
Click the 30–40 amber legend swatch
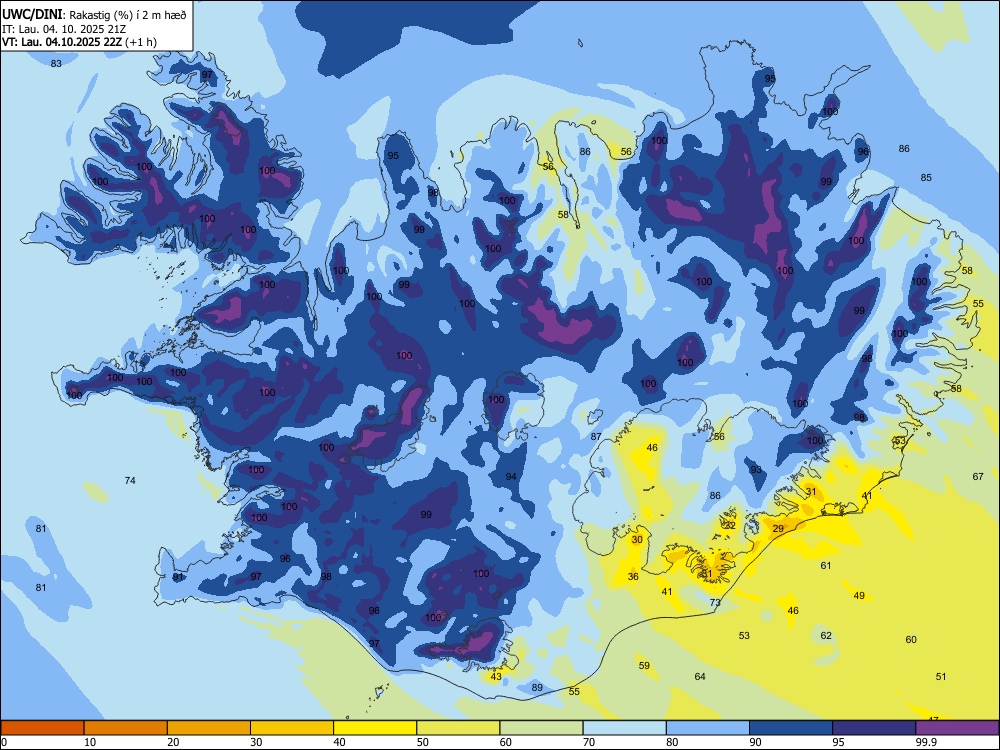[x=292, y=728]
